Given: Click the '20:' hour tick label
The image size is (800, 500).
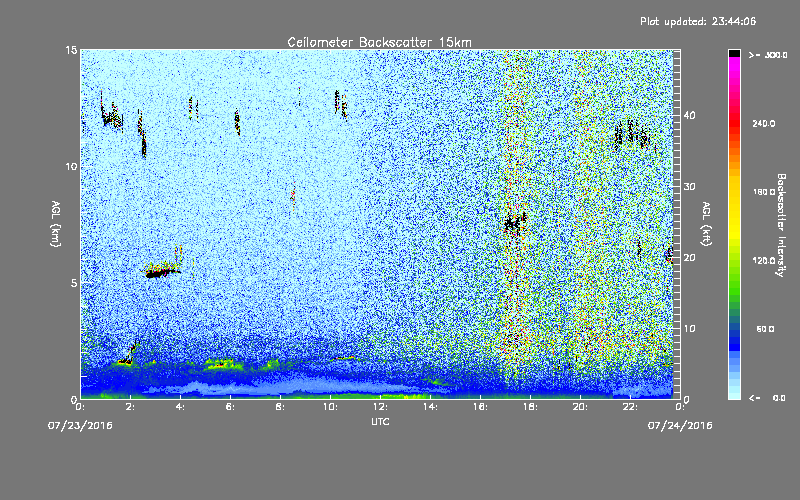Looking at the screenshot, I should tap(580, 407).
